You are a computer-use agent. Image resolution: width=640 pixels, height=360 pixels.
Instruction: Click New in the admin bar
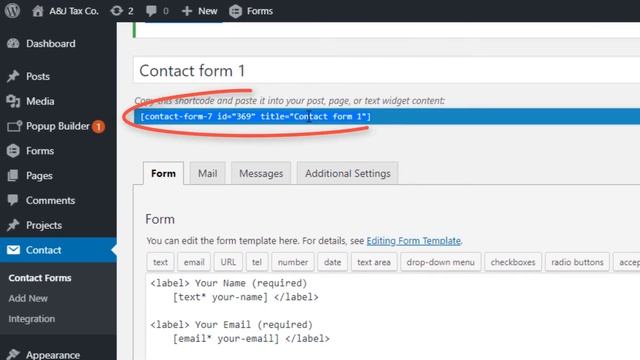208,11
